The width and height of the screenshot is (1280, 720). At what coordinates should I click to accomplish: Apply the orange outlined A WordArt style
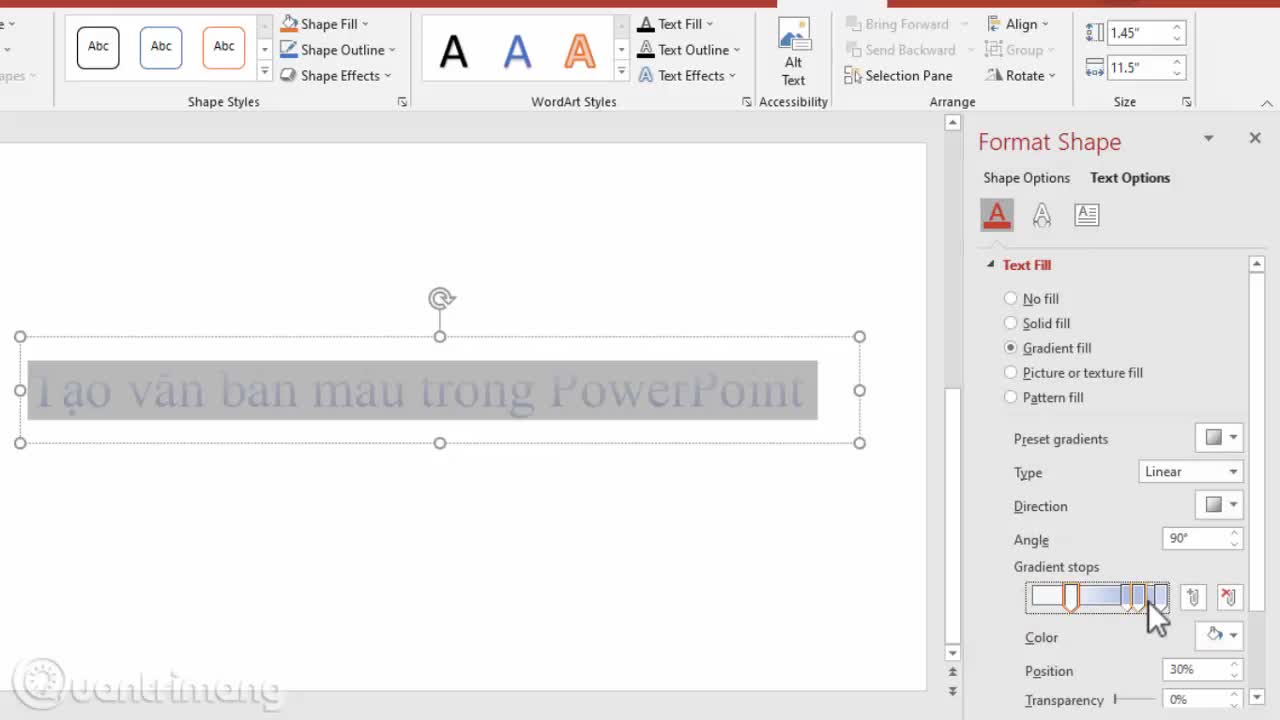pos(580,50)
